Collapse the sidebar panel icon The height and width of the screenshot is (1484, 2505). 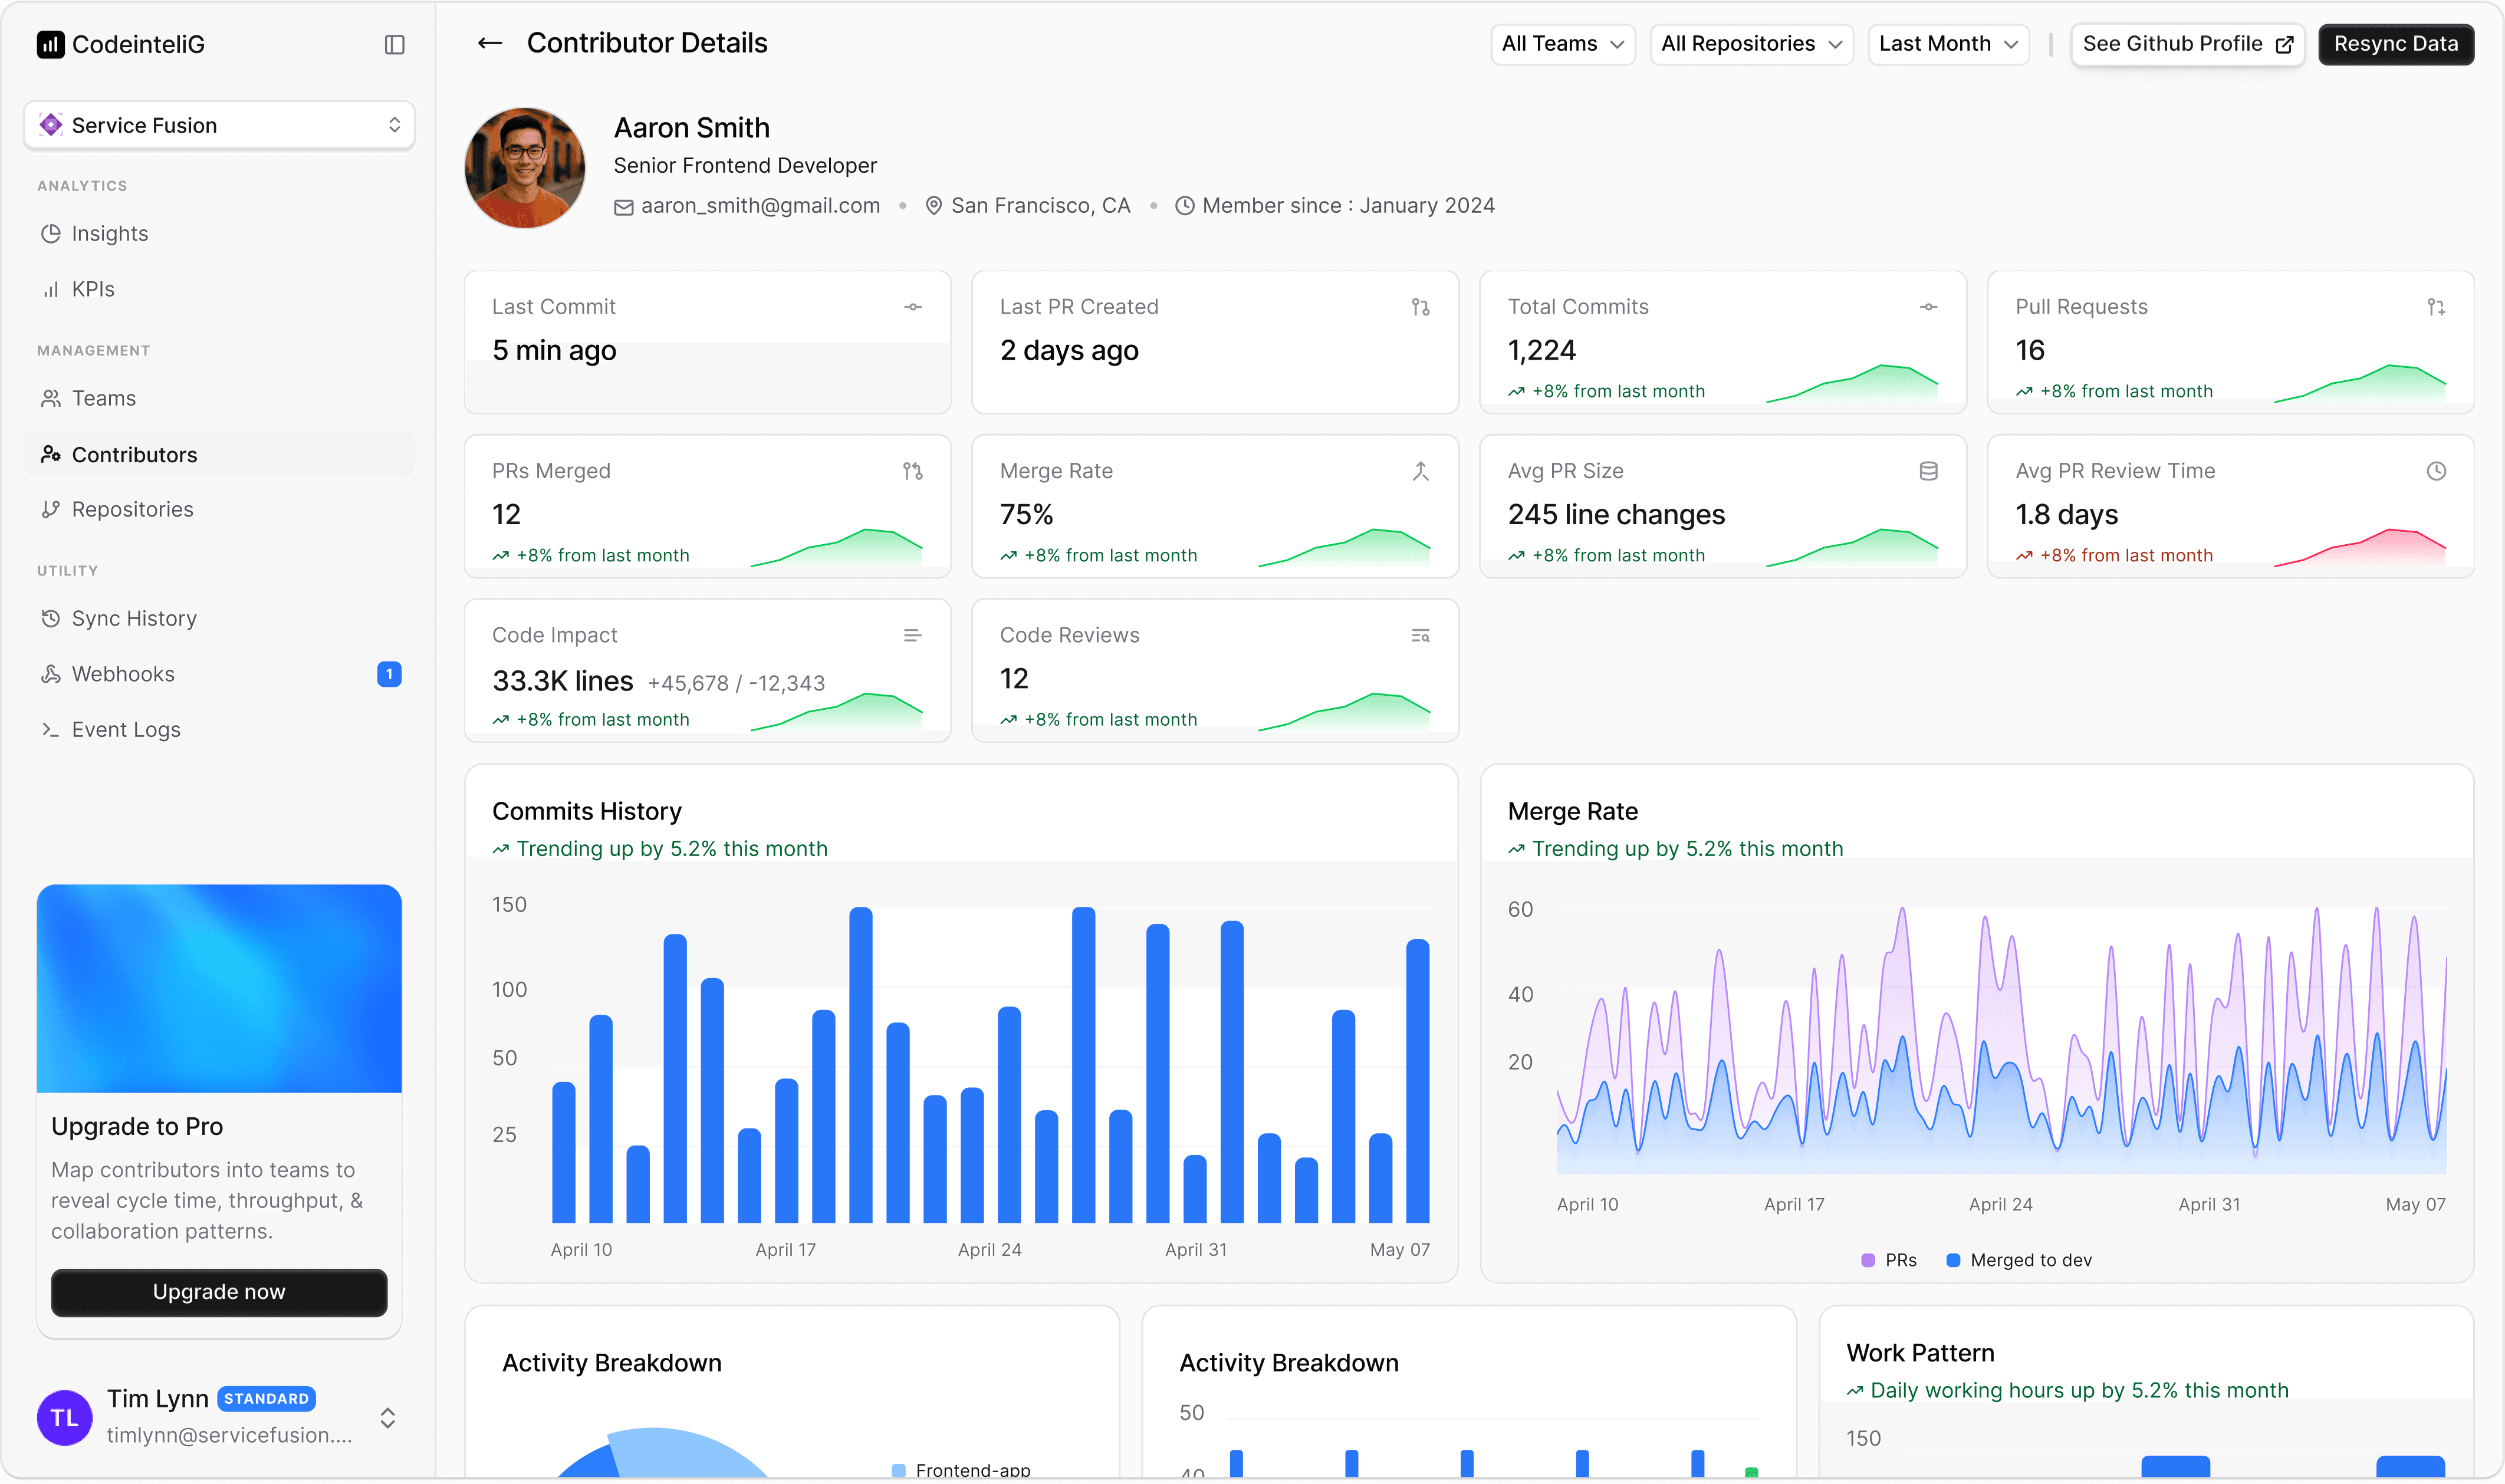pos(394,44)
